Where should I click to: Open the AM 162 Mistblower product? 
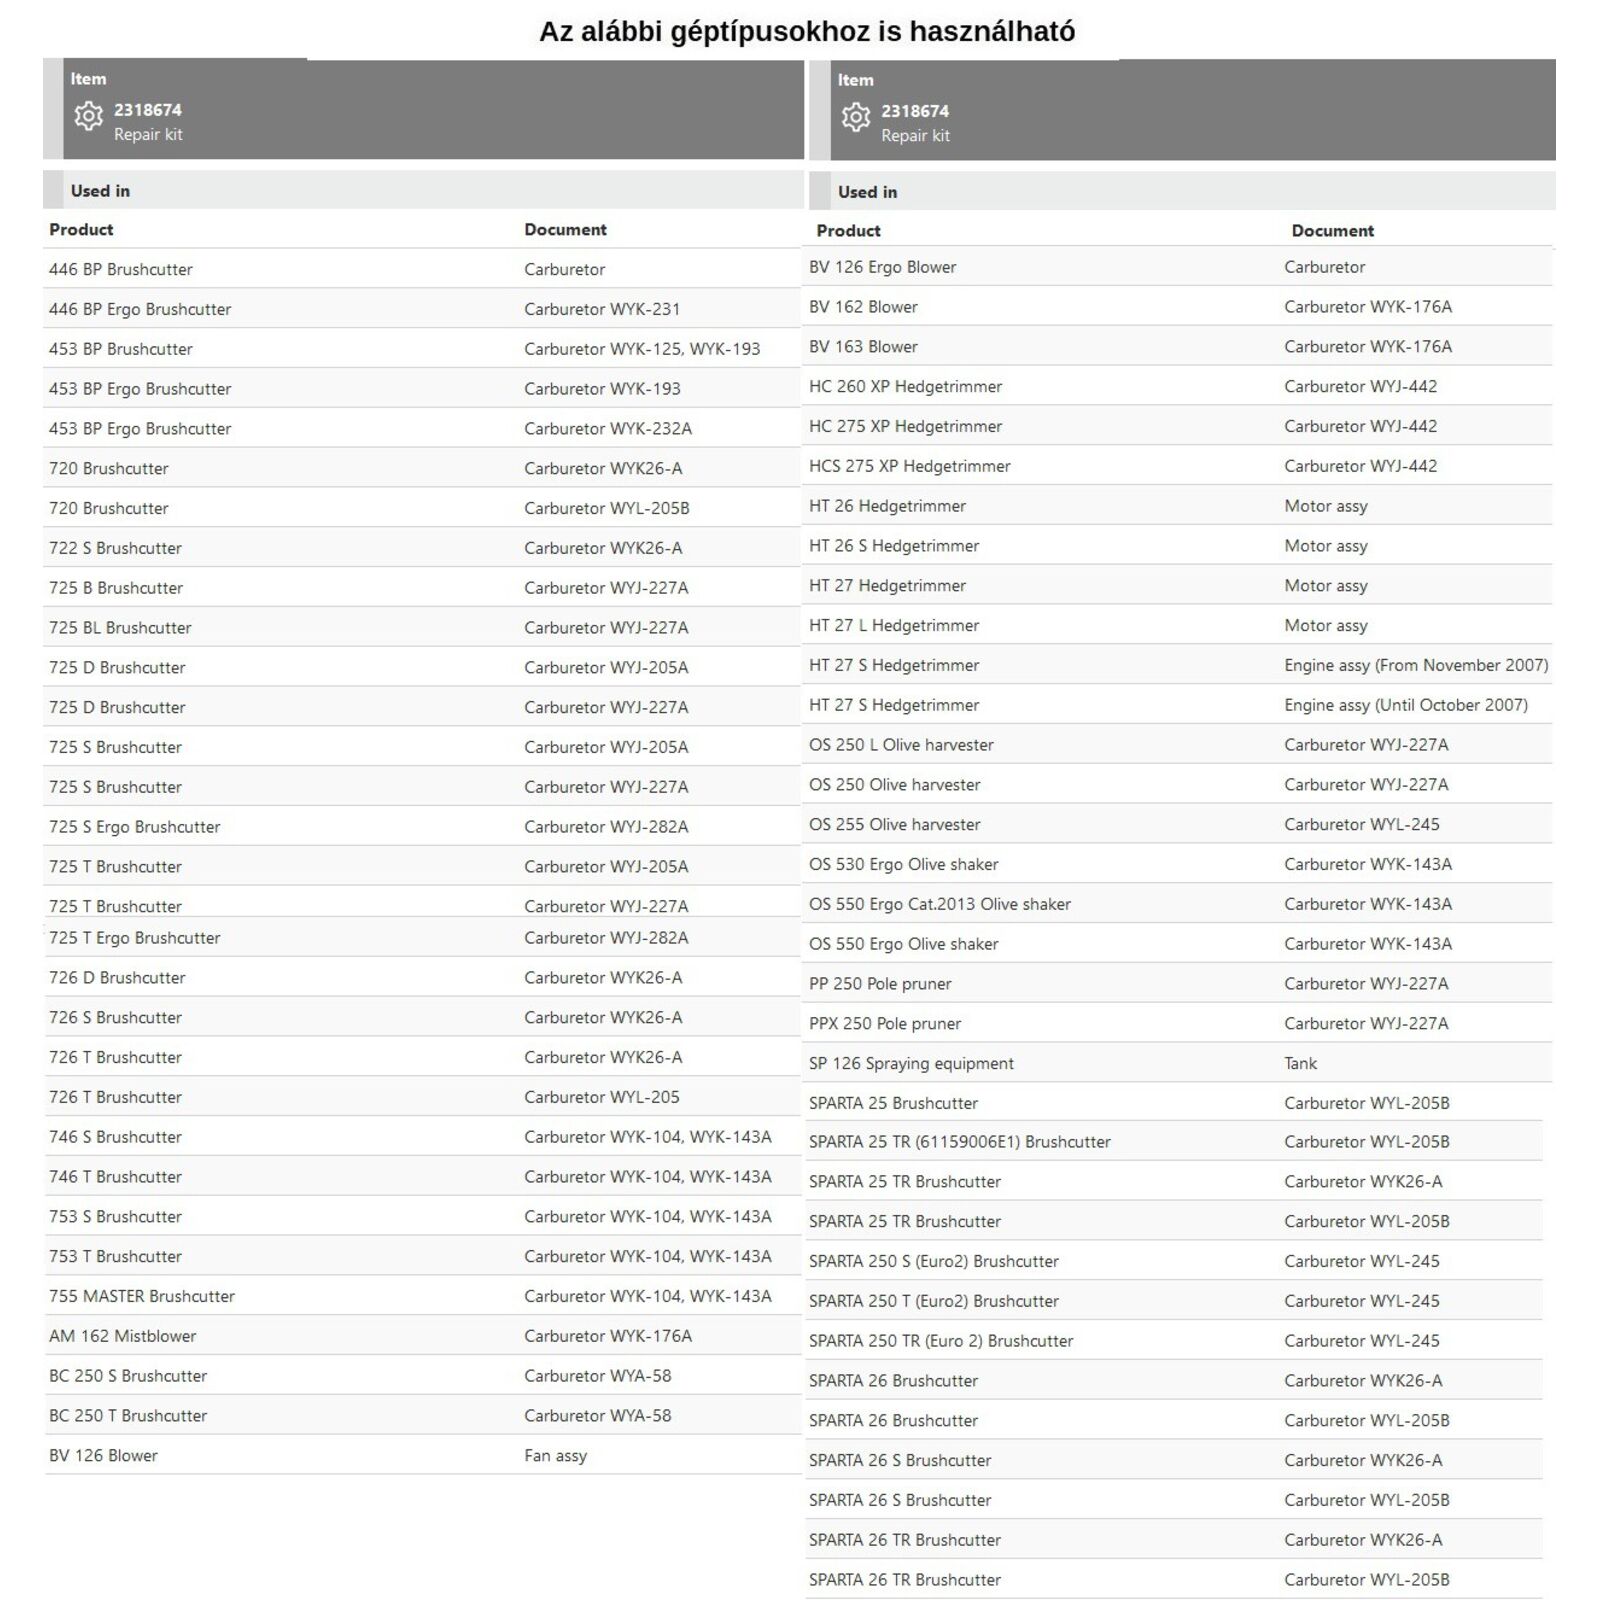122,1336
